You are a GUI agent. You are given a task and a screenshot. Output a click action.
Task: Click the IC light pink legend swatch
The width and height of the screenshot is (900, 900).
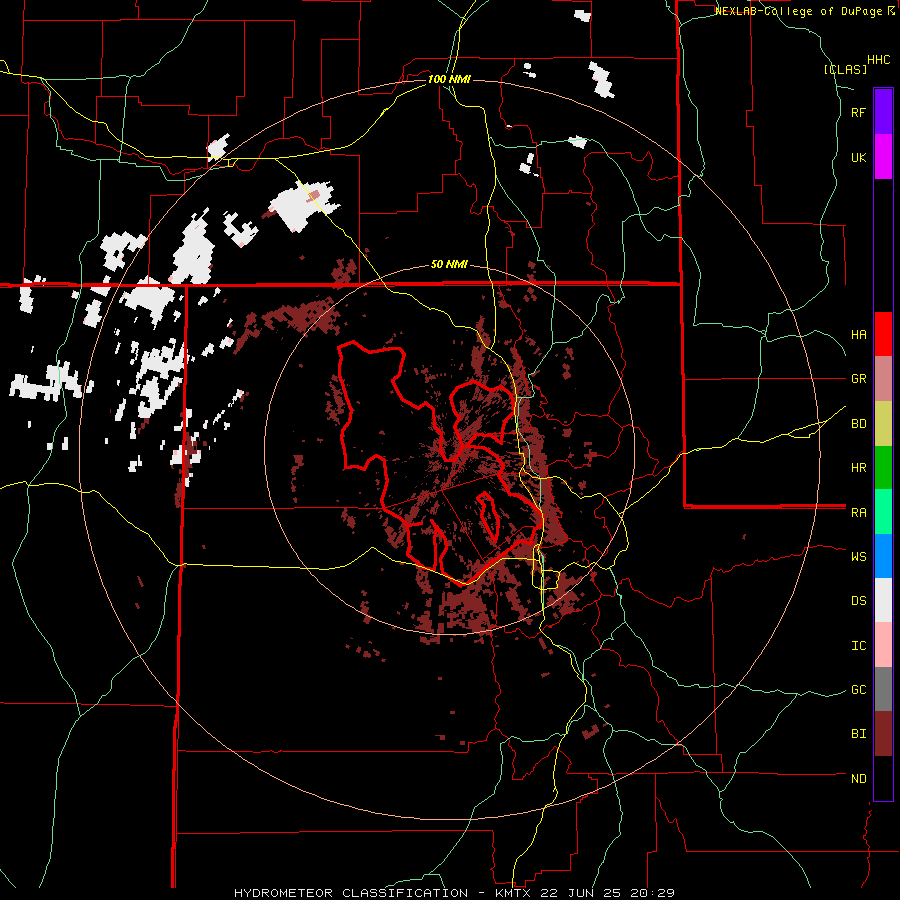click(x=883, y=645)
